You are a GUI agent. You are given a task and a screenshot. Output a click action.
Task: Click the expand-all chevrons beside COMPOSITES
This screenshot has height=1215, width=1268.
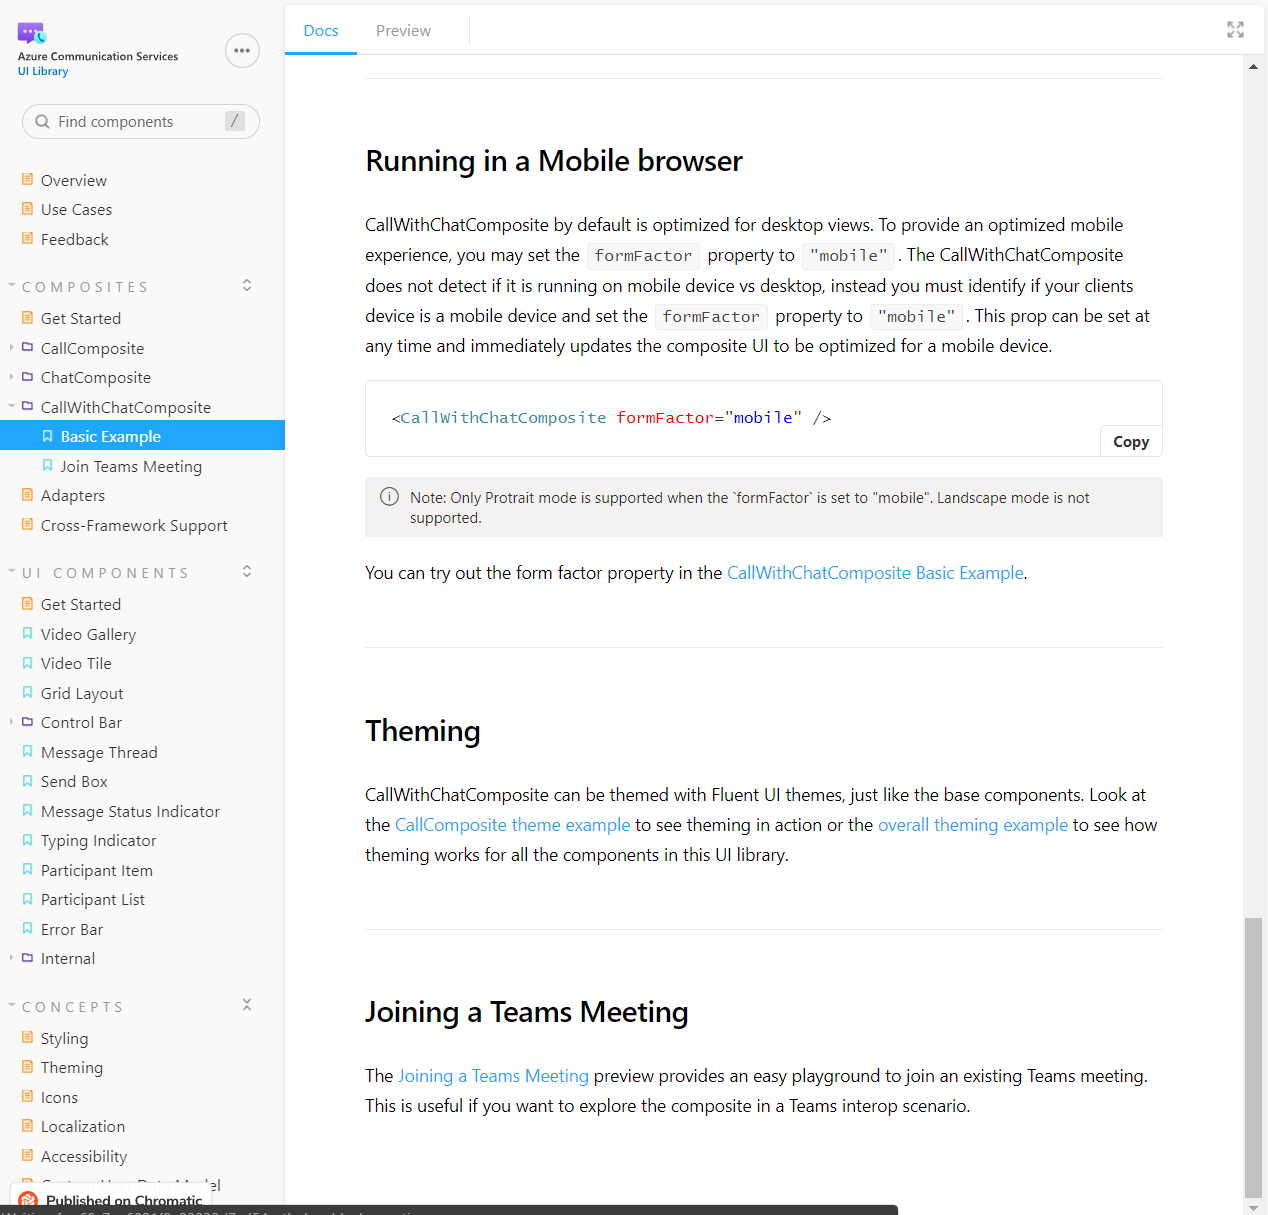pyautogui.click(x=246, y=285)
